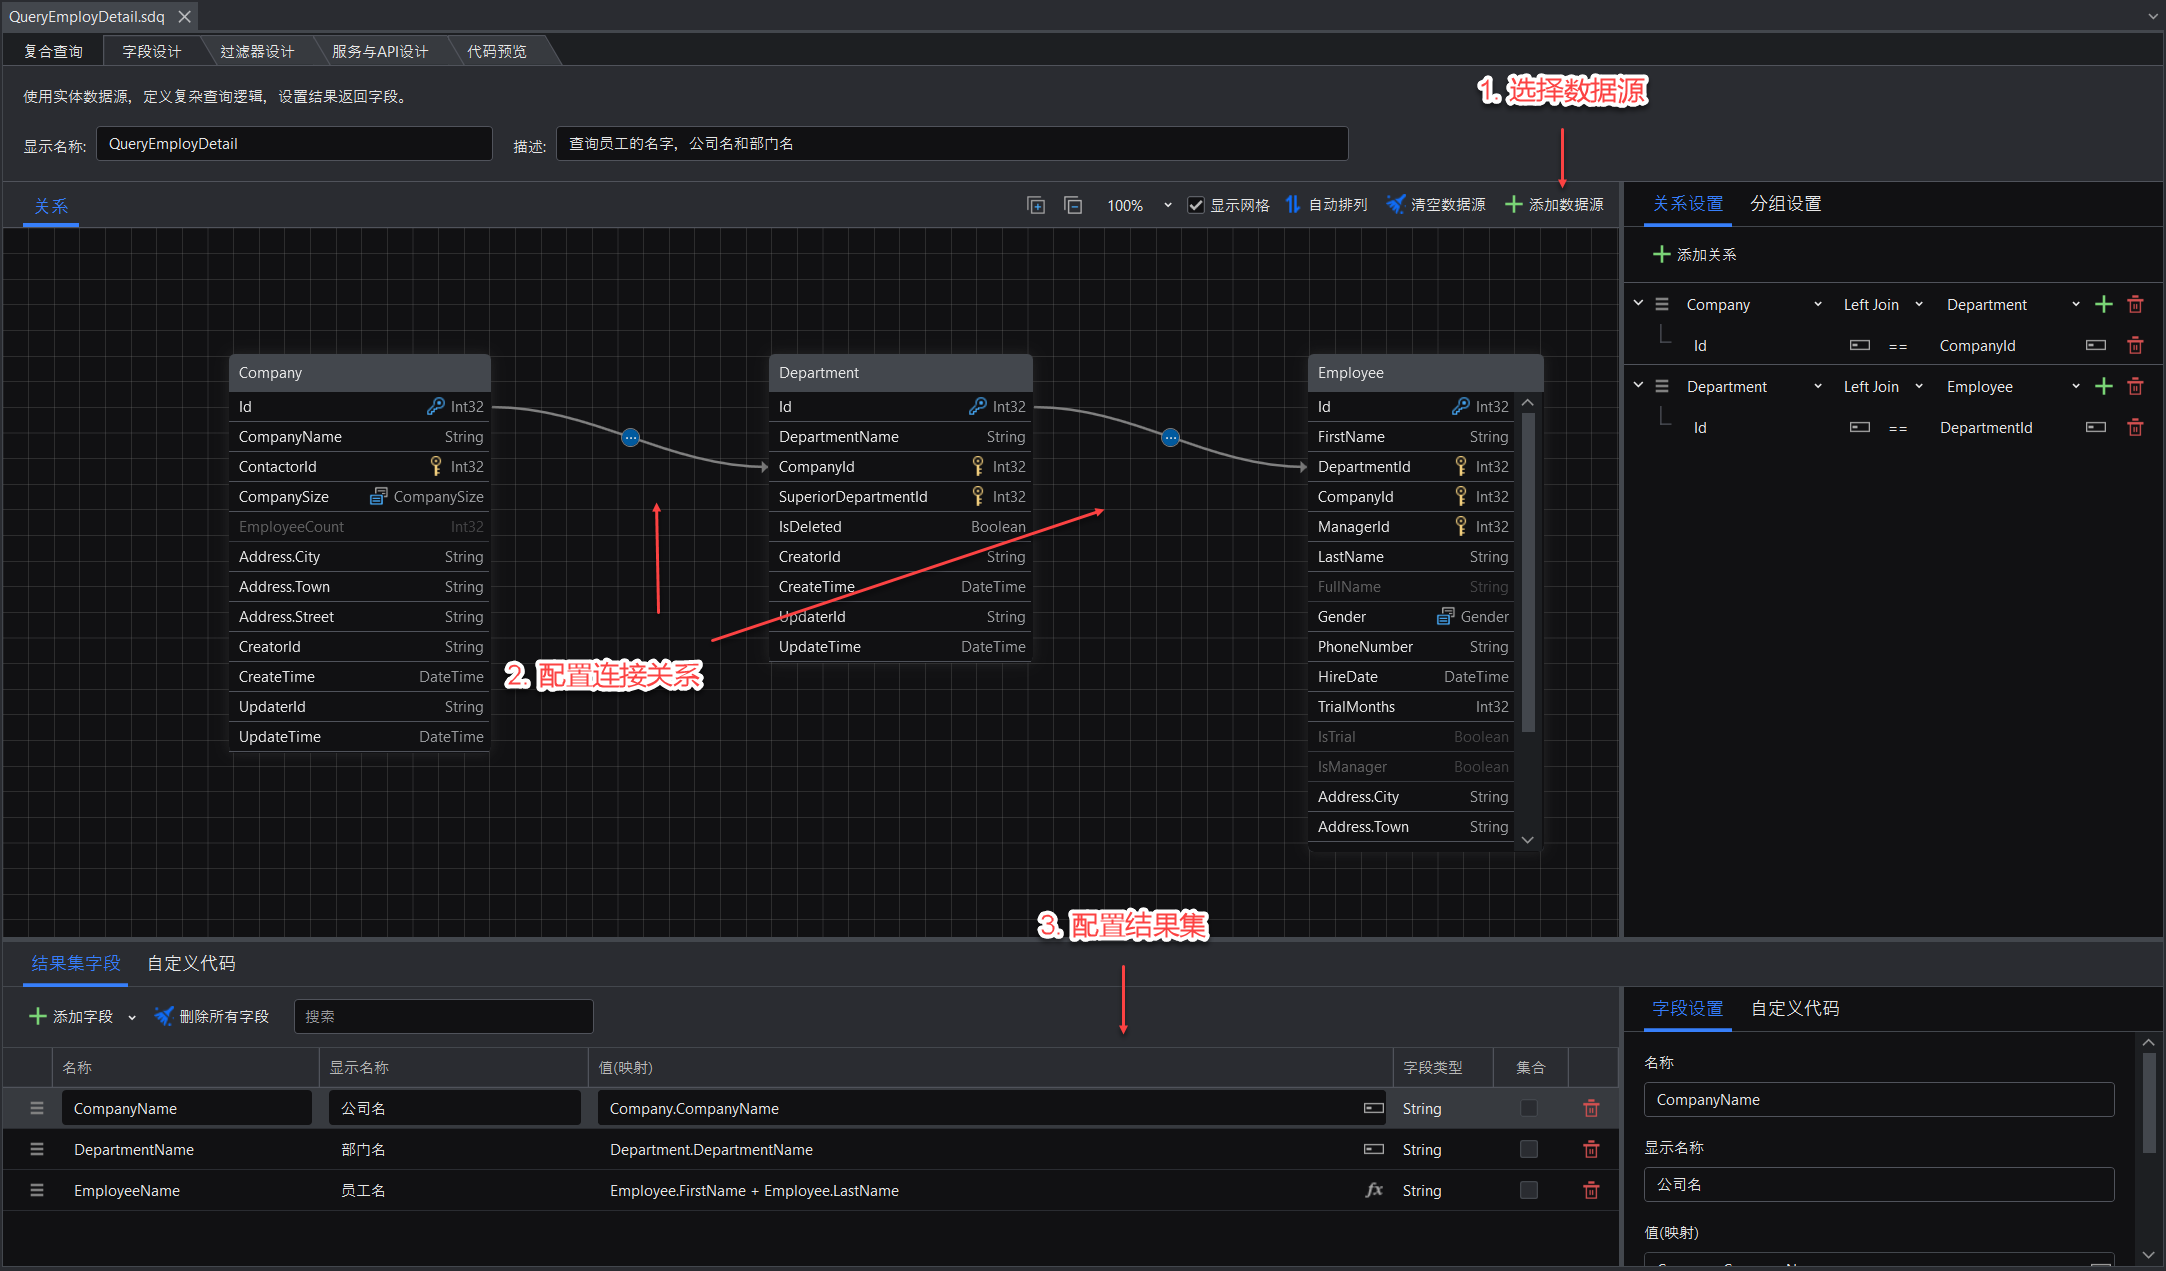Click the auto arrange button
The image size is (2166, 1271).
pos(1326,205)
